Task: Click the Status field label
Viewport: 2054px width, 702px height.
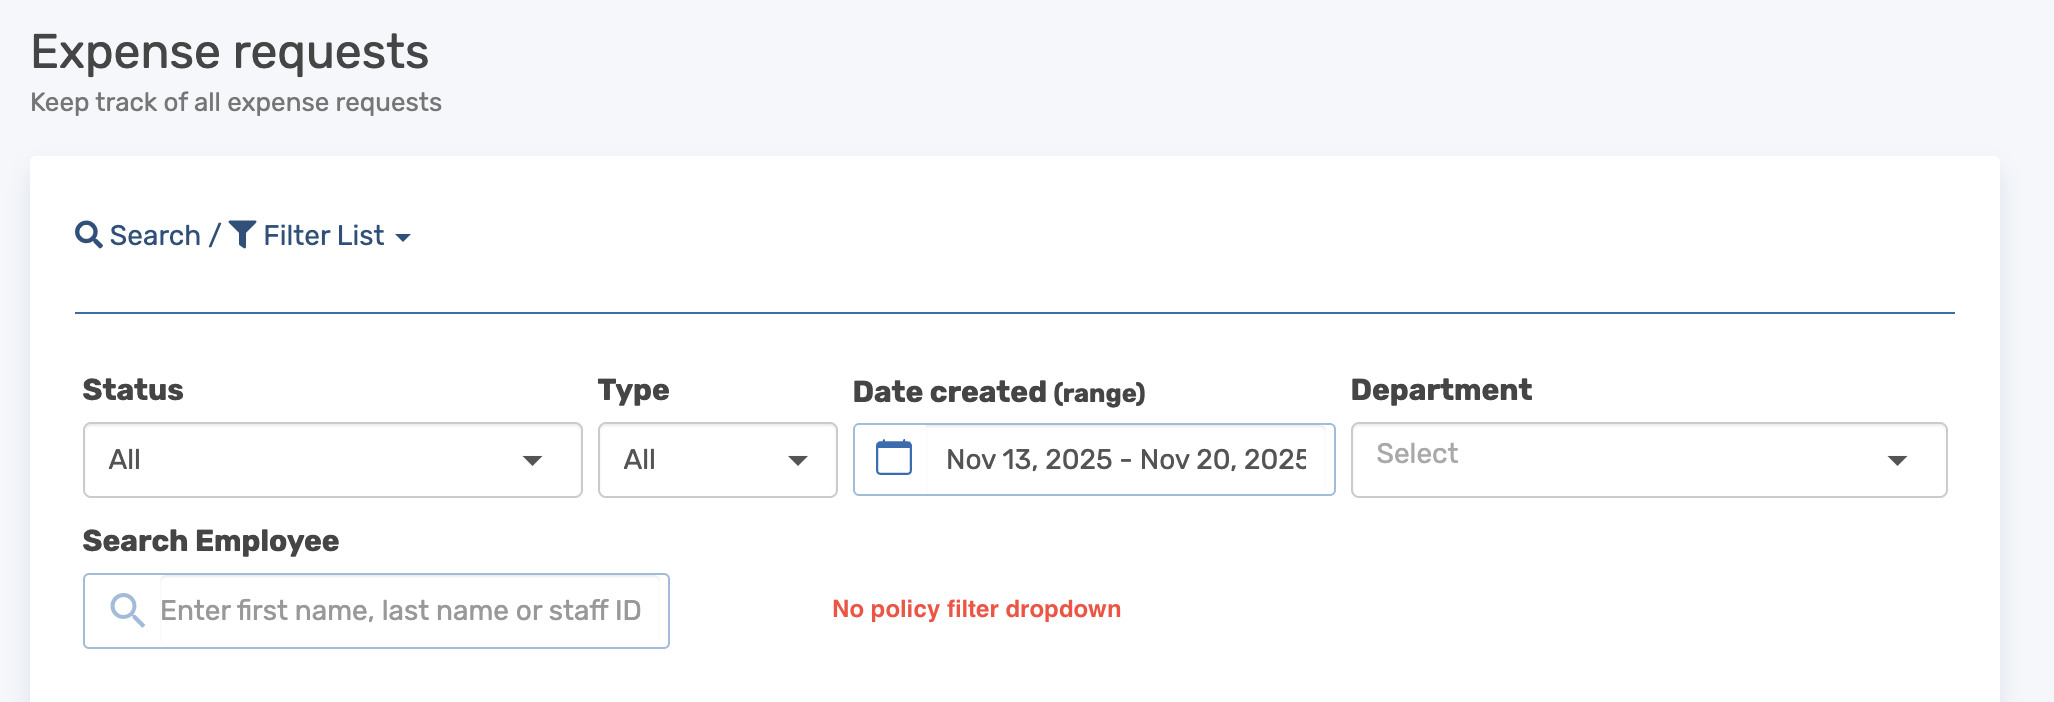Action: [x=133, y=389]
